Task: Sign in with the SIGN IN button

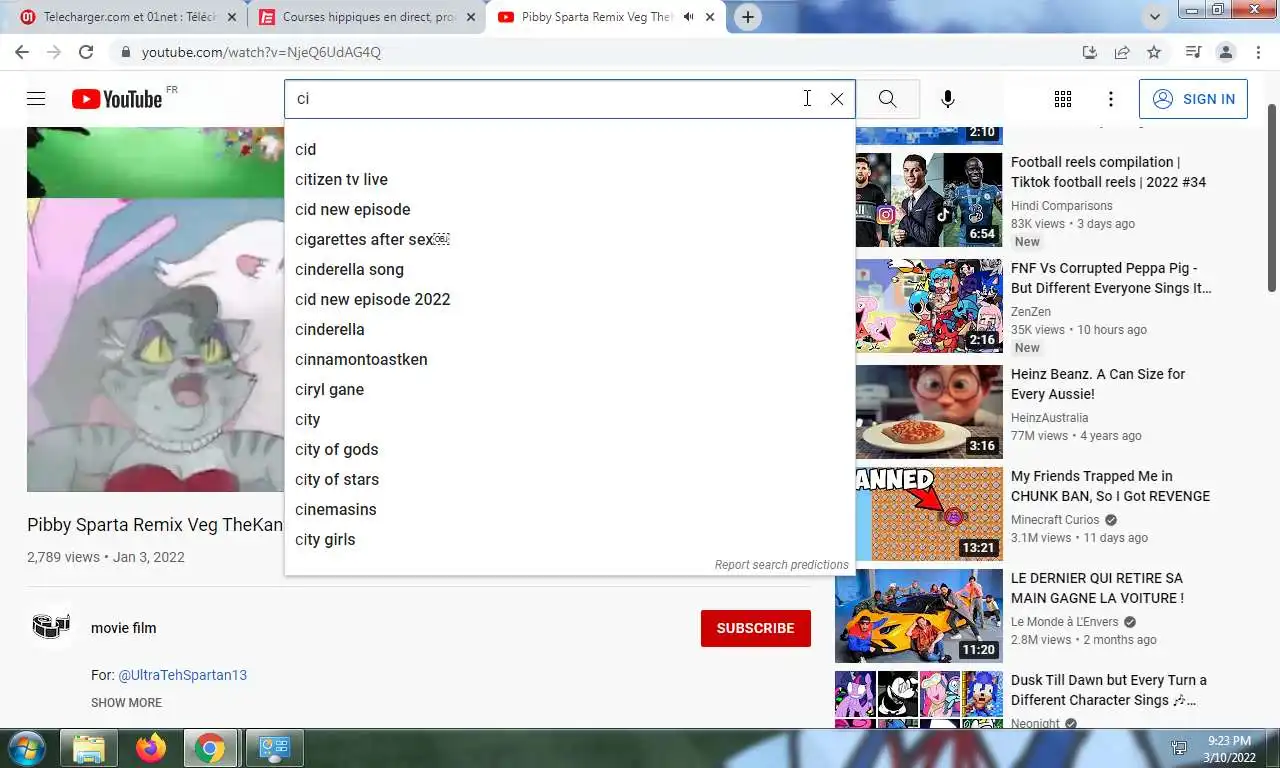Action: pos(1193,99)
